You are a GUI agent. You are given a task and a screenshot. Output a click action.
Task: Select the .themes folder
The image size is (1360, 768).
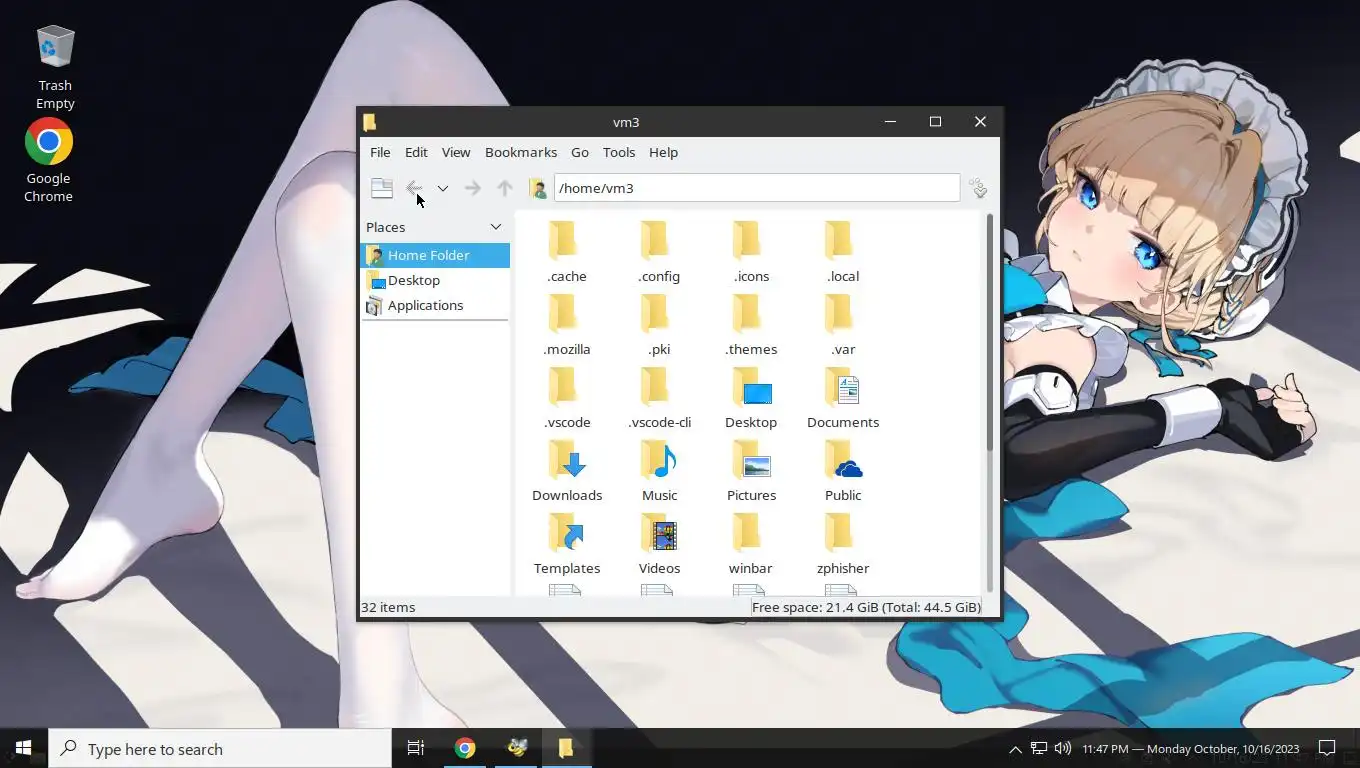click(751, 325)
